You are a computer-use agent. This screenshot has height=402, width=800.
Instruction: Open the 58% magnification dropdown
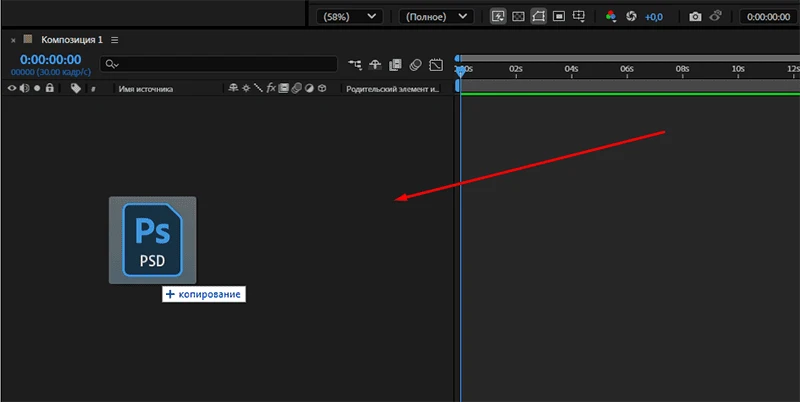tap(349, 17)
